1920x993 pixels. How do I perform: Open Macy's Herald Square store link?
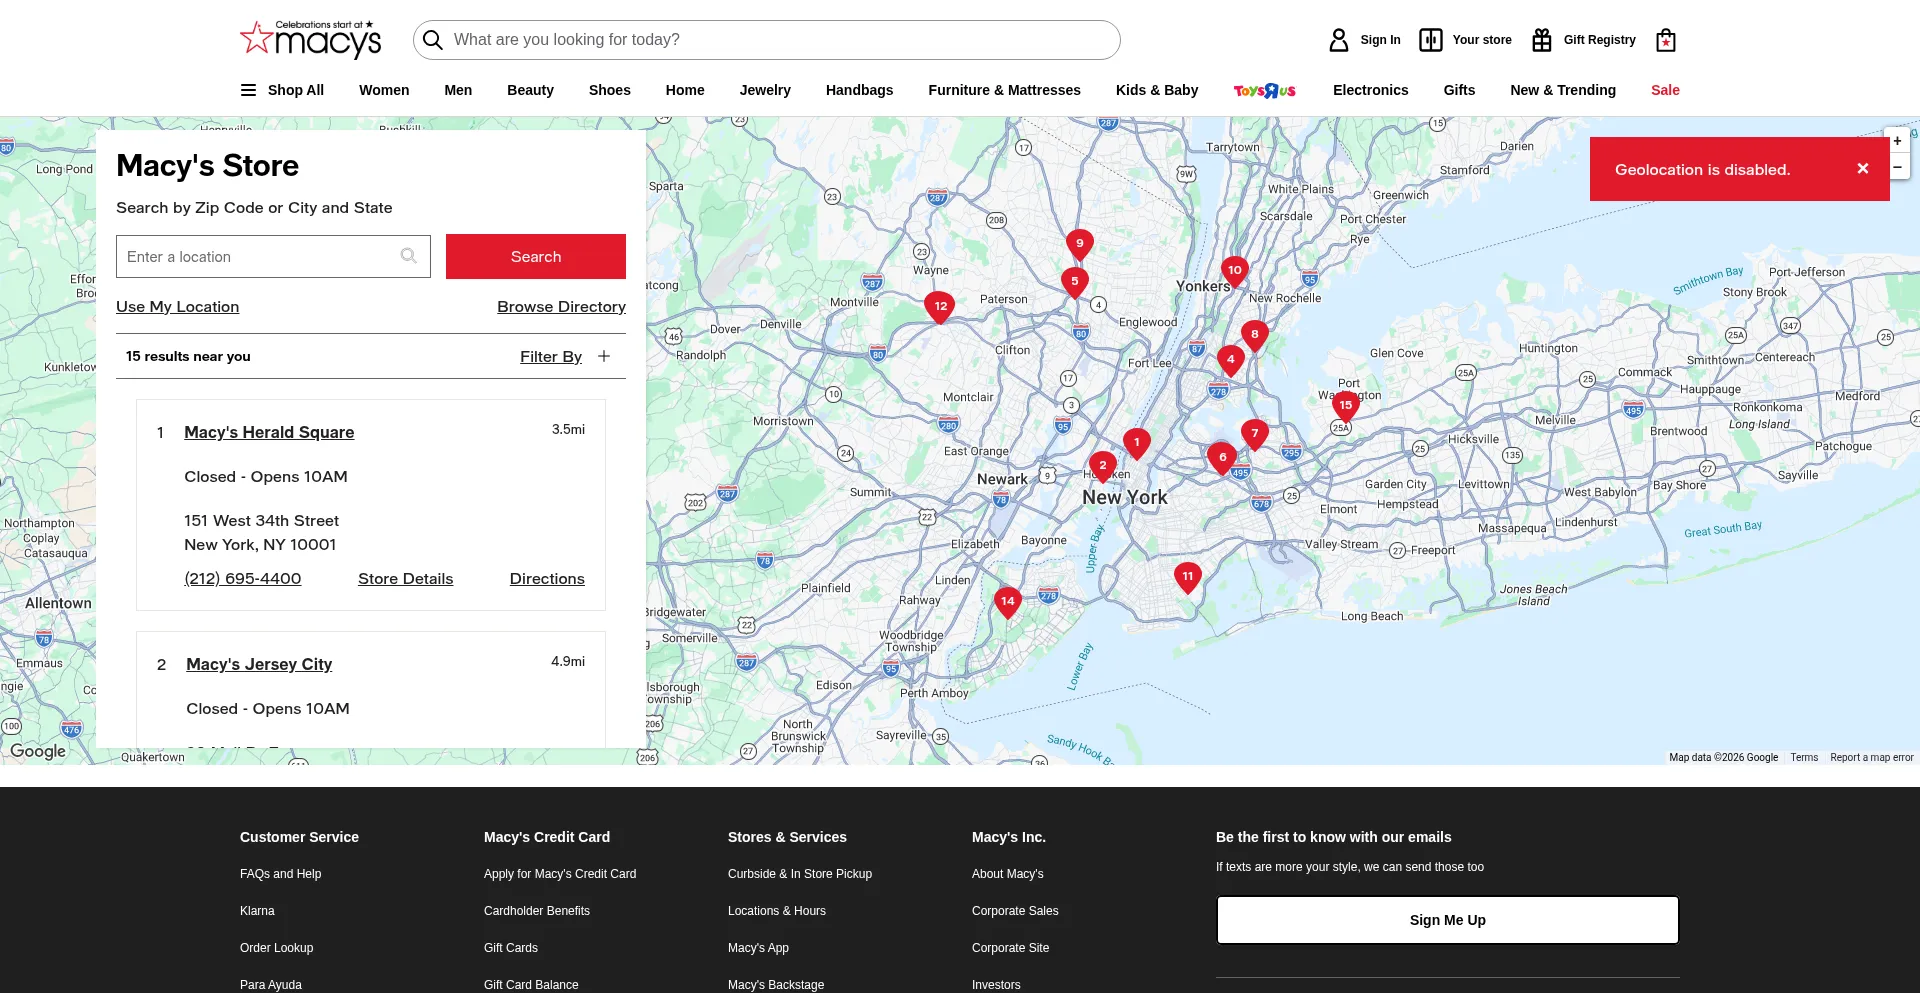(x=269, y=432)
